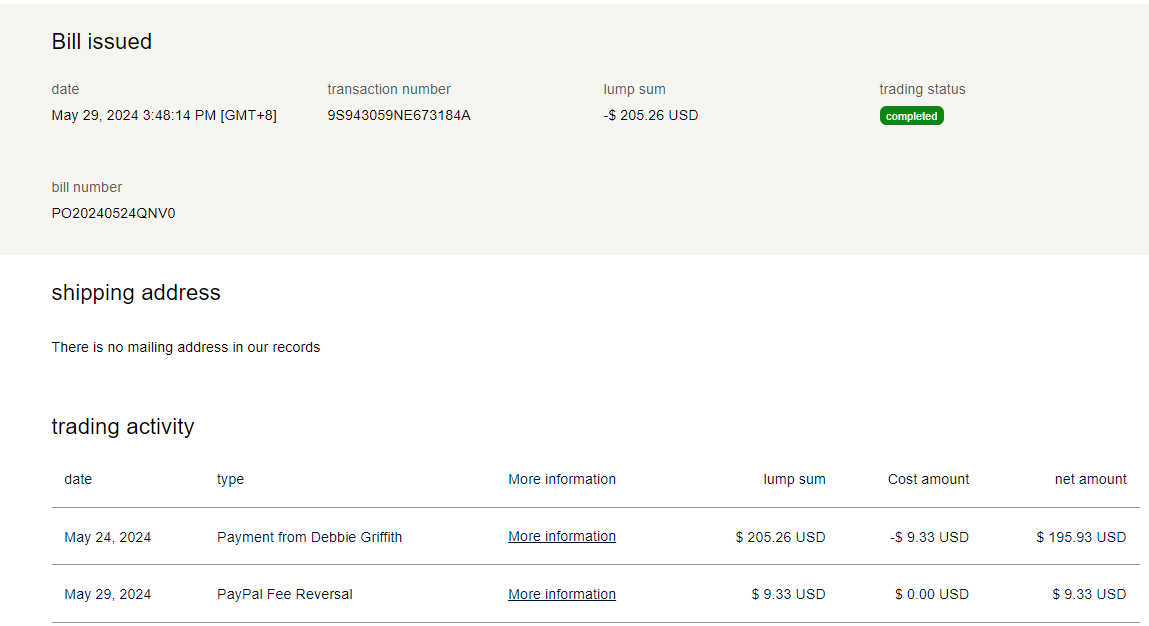Screen dimensions: 1149x626
Task: Click the -$ 9.33 USD cost amount
Action: (929, 537)
